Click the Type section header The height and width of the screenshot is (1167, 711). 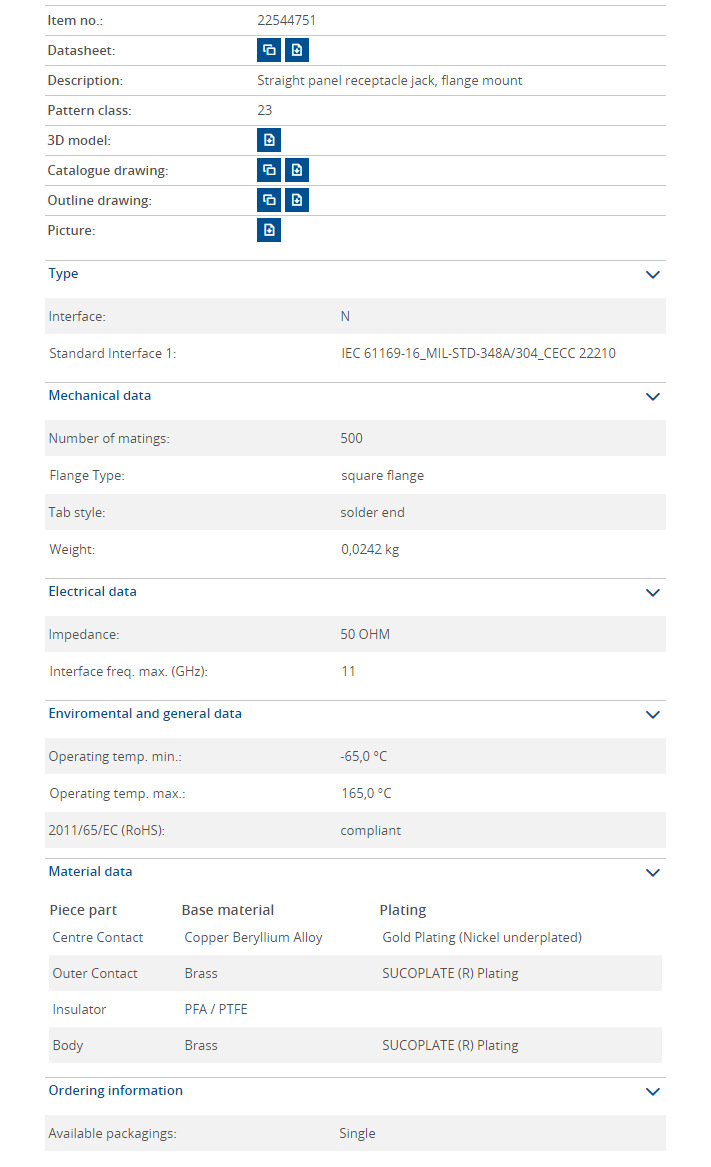(63, 274)
